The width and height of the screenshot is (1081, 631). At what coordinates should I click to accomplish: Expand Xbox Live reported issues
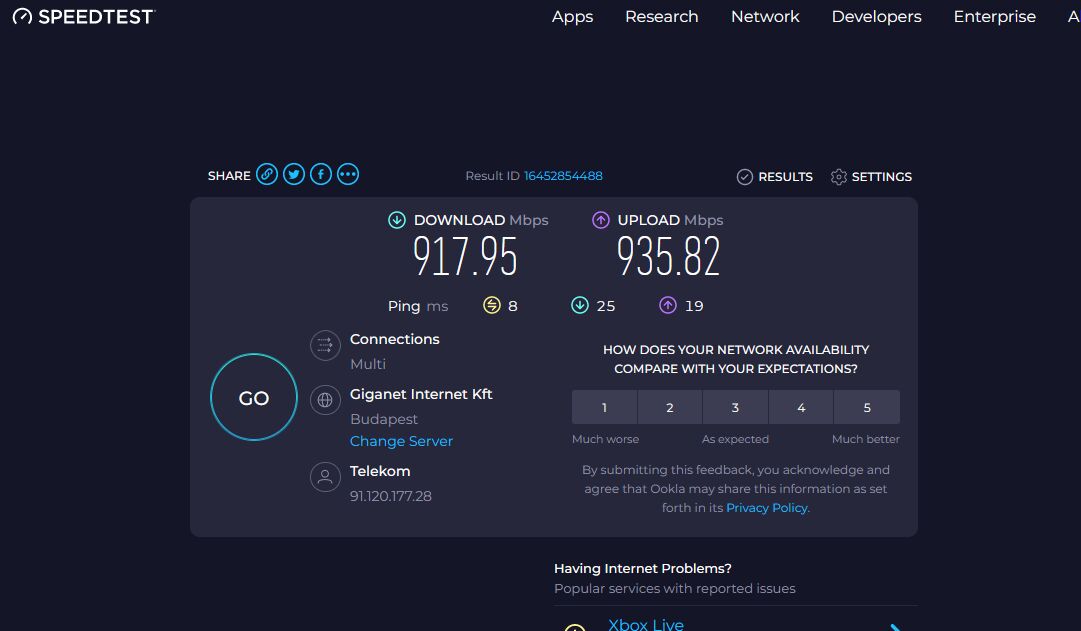click(x=736, y=623)
